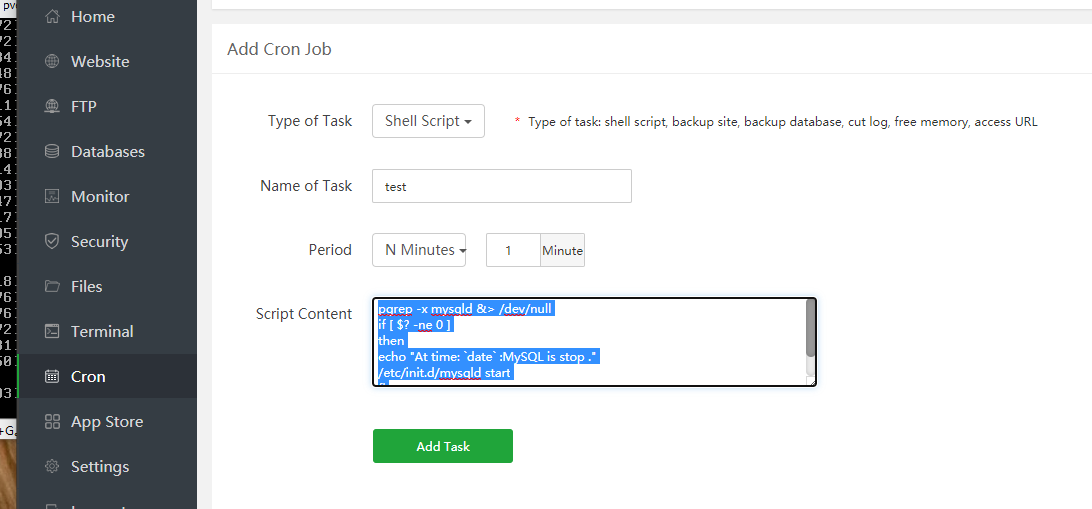Click the Home icon in sidebar
This screenshot has width=1092, height=509.
(52, 17)
